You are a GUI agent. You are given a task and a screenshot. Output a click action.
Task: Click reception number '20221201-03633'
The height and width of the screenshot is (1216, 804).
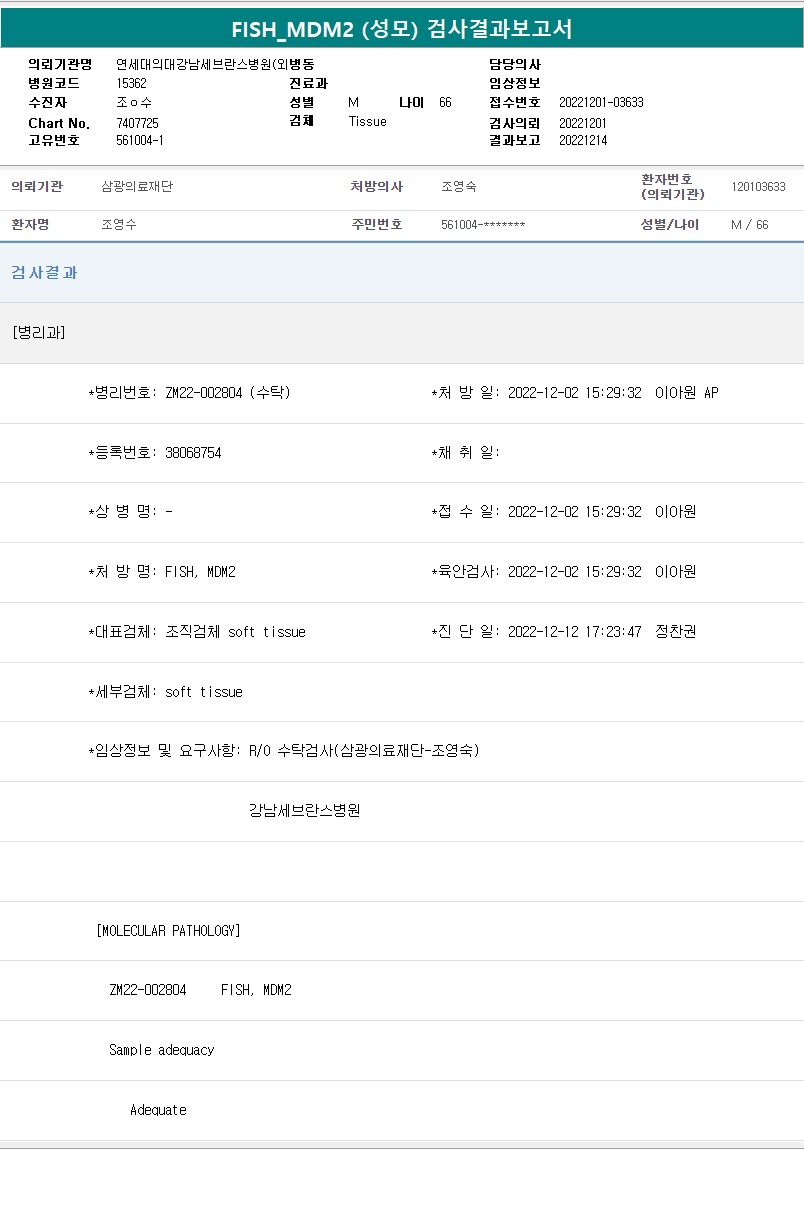coord(601,103)
